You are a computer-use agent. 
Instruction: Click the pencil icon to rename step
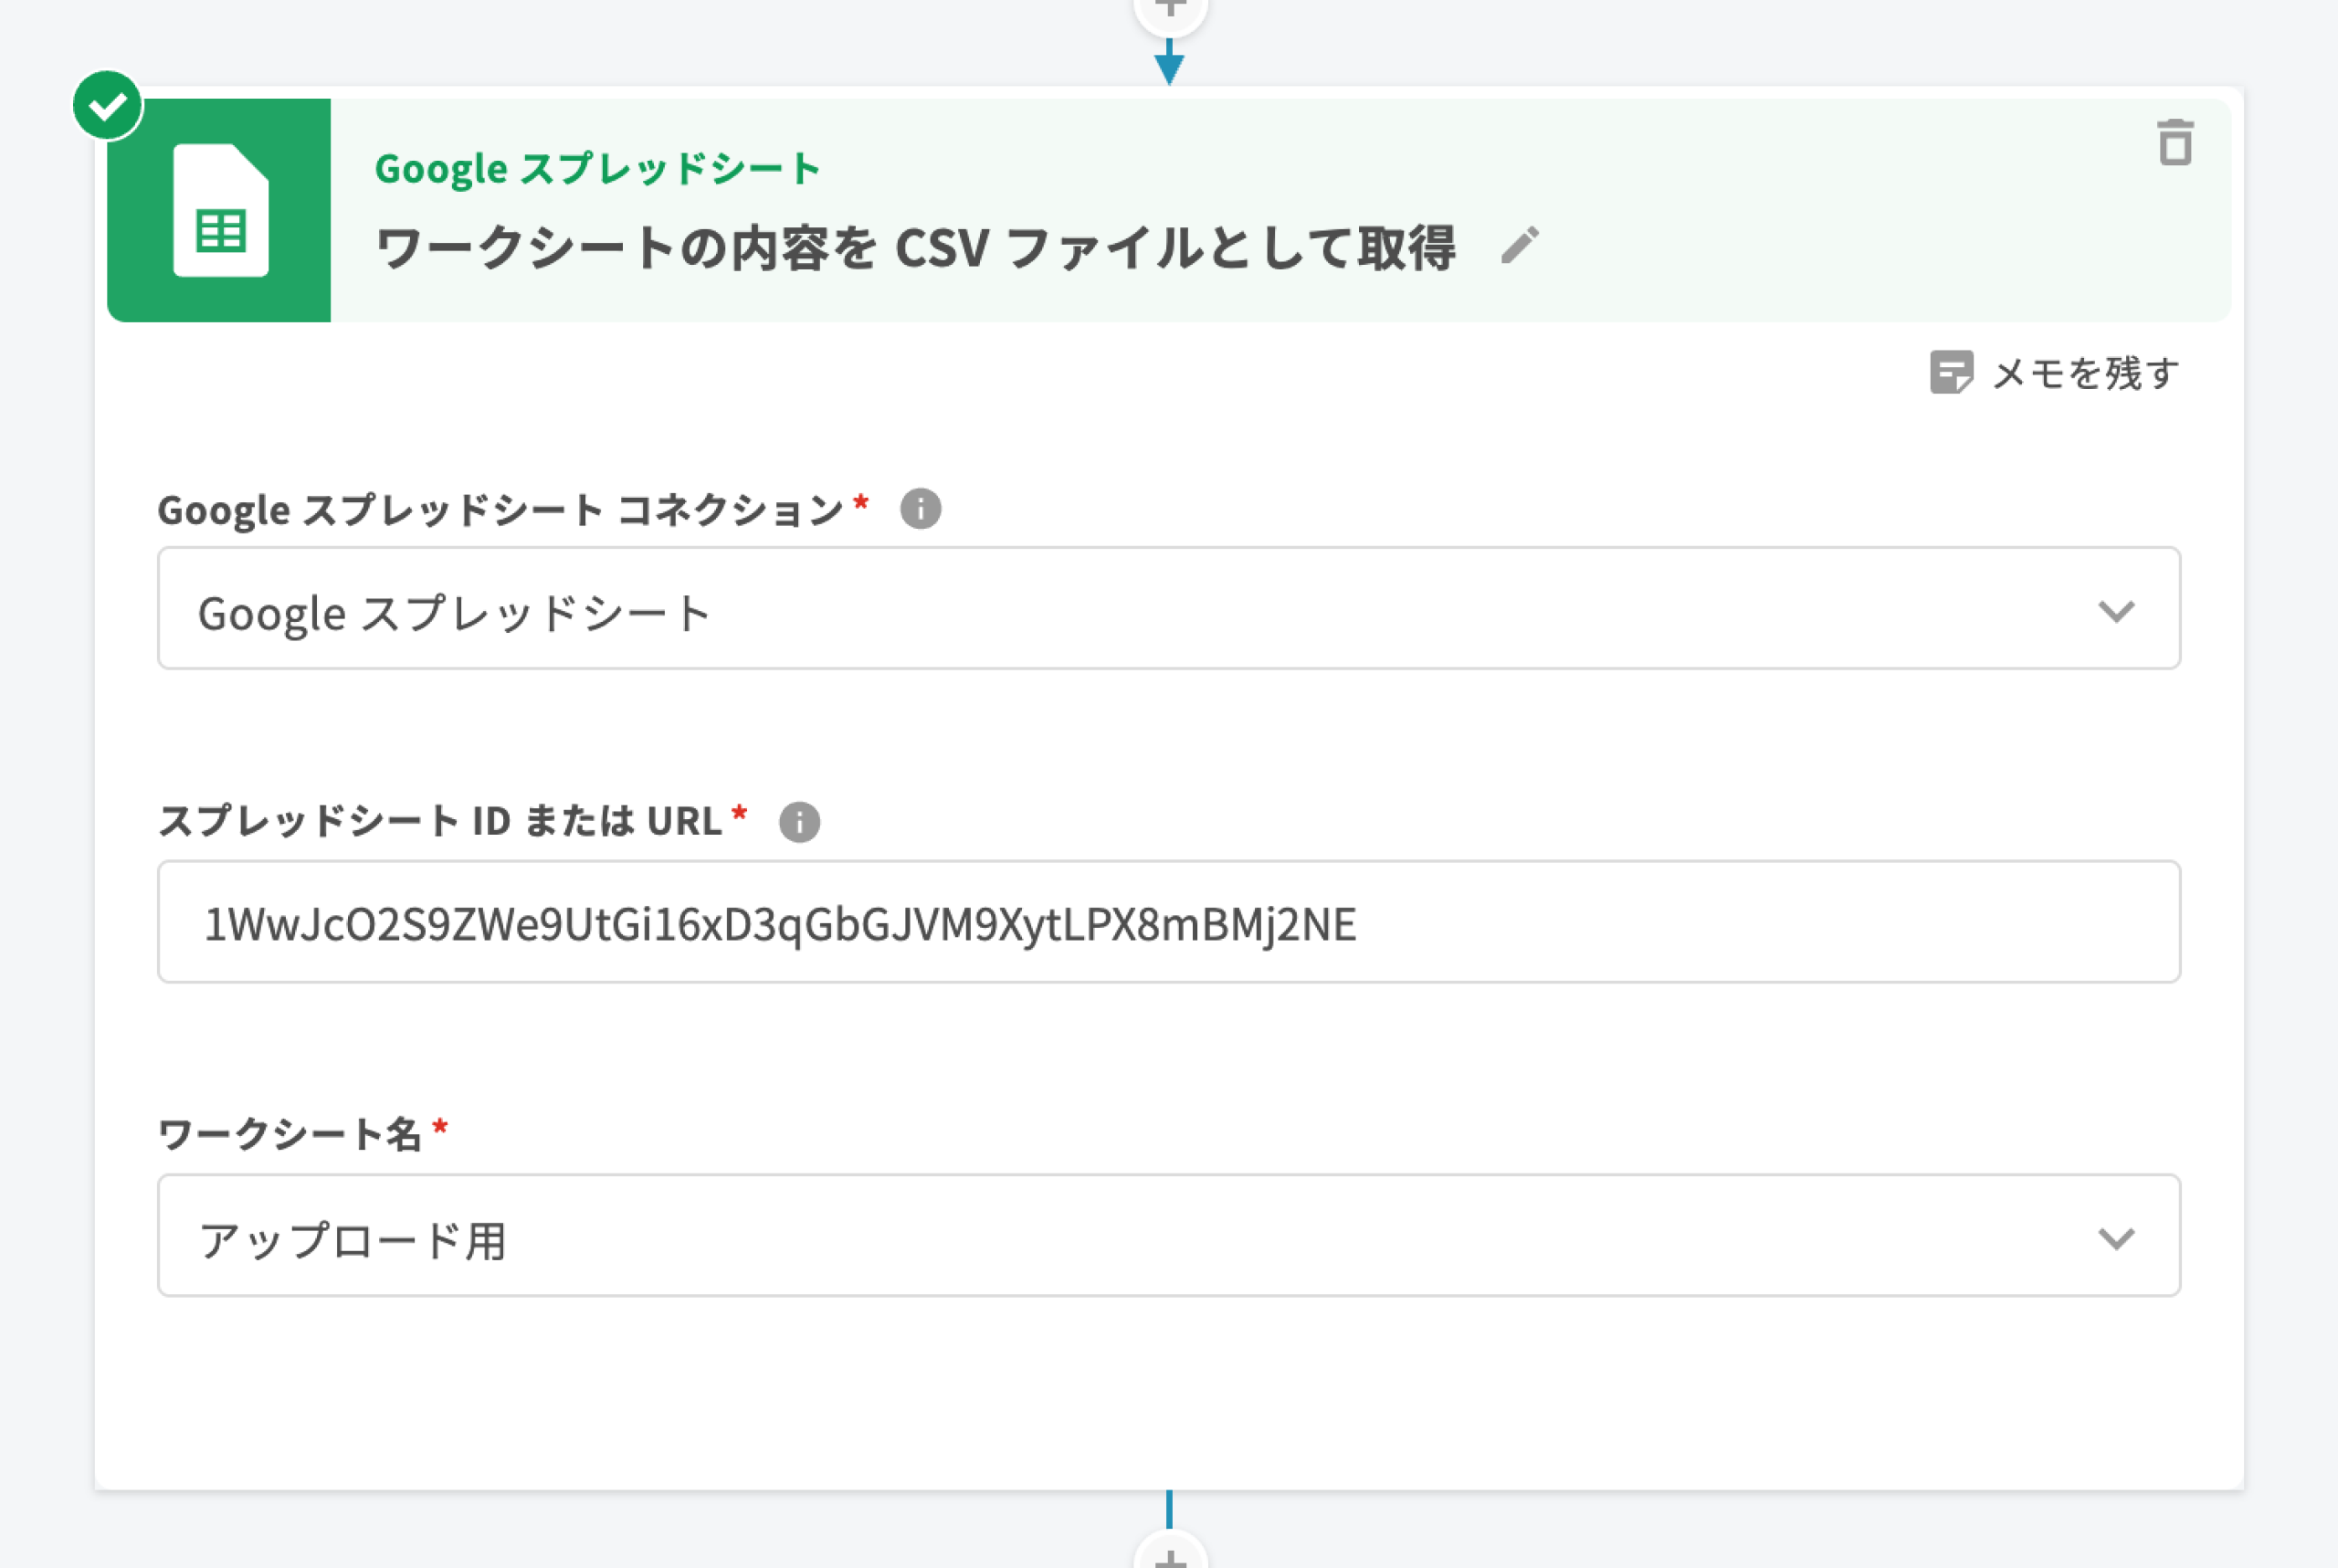[1519, 246]
